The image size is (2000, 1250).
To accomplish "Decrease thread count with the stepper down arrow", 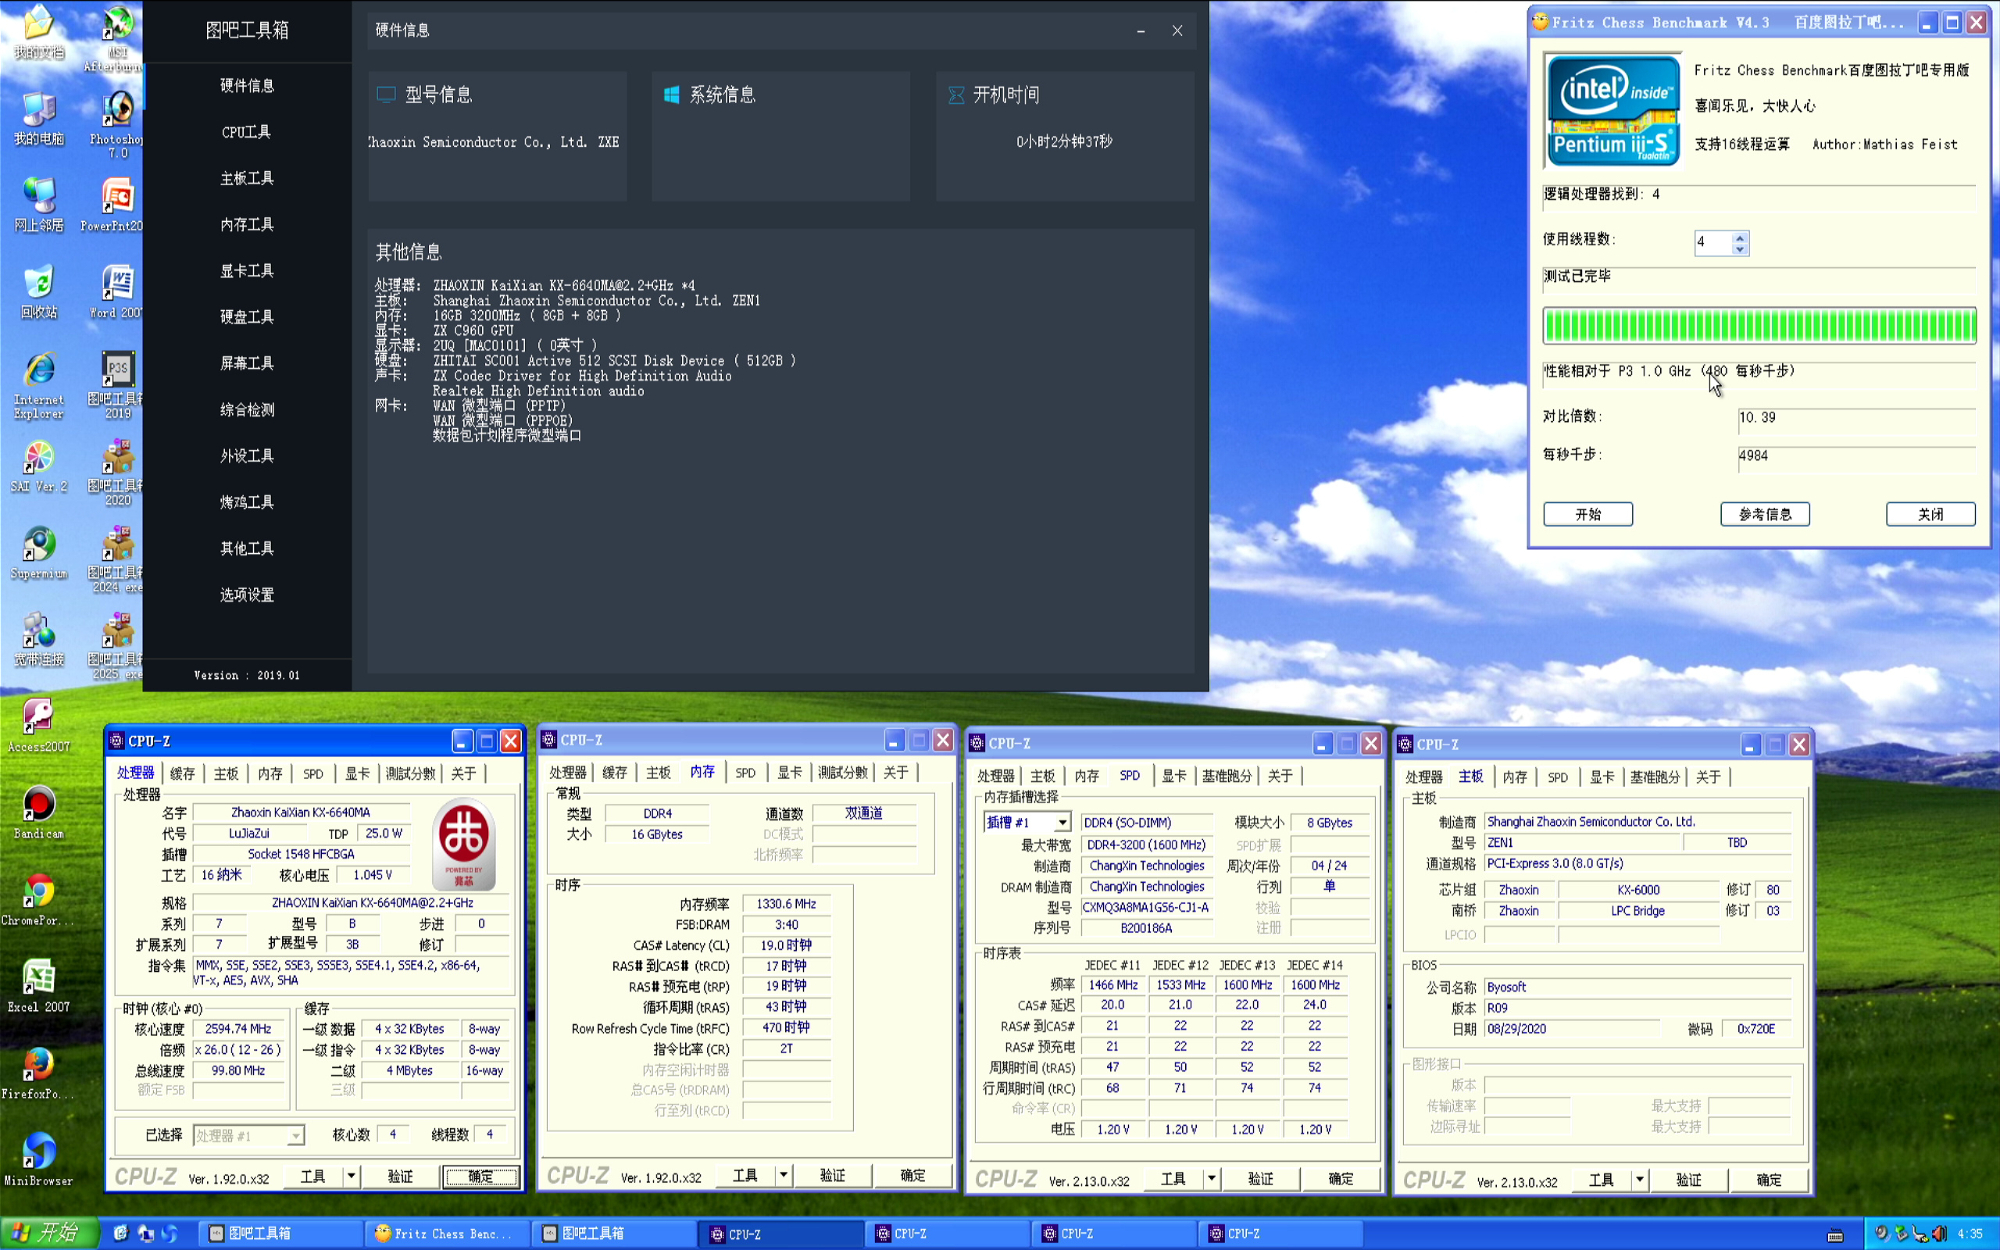I will point(1740,249).
